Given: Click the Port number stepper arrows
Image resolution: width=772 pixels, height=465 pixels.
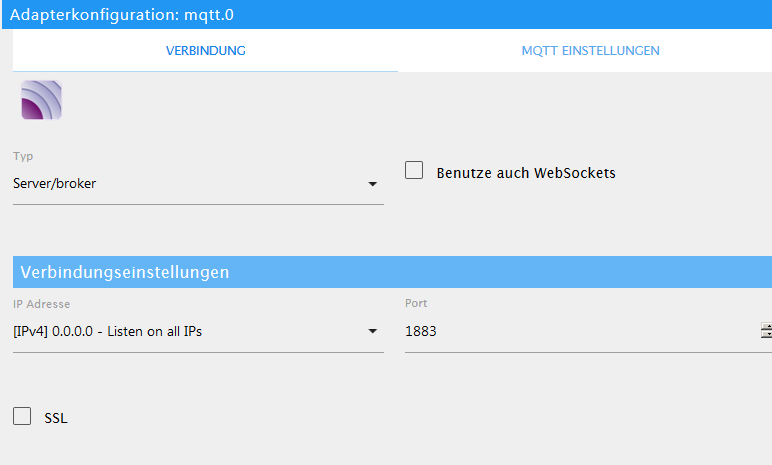Looking at the screenshot, I should (x=766, y=331).
